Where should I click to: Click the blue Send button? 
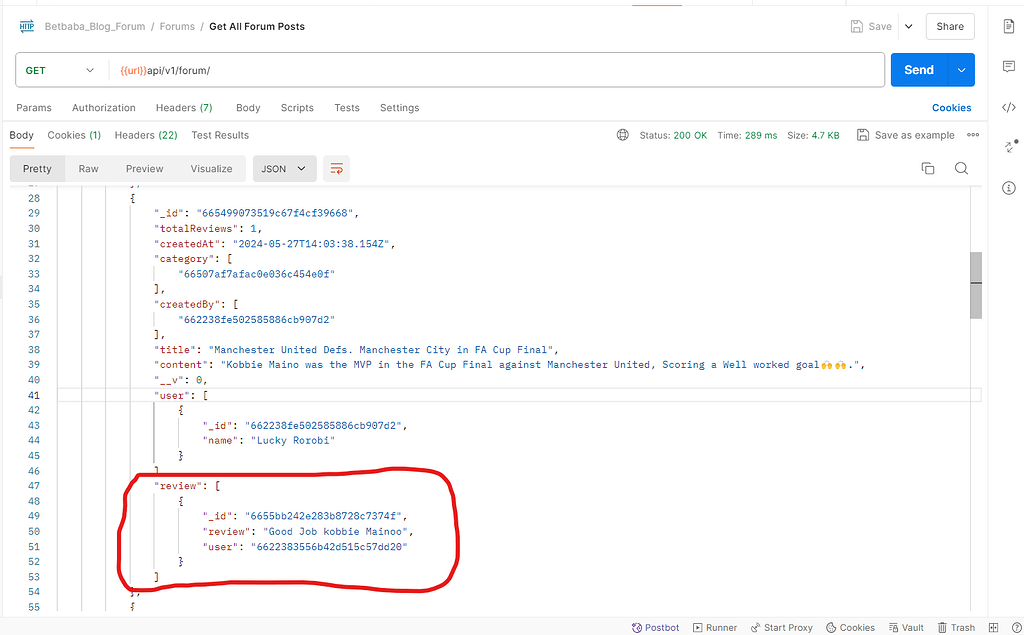click(x=918, y=70)
